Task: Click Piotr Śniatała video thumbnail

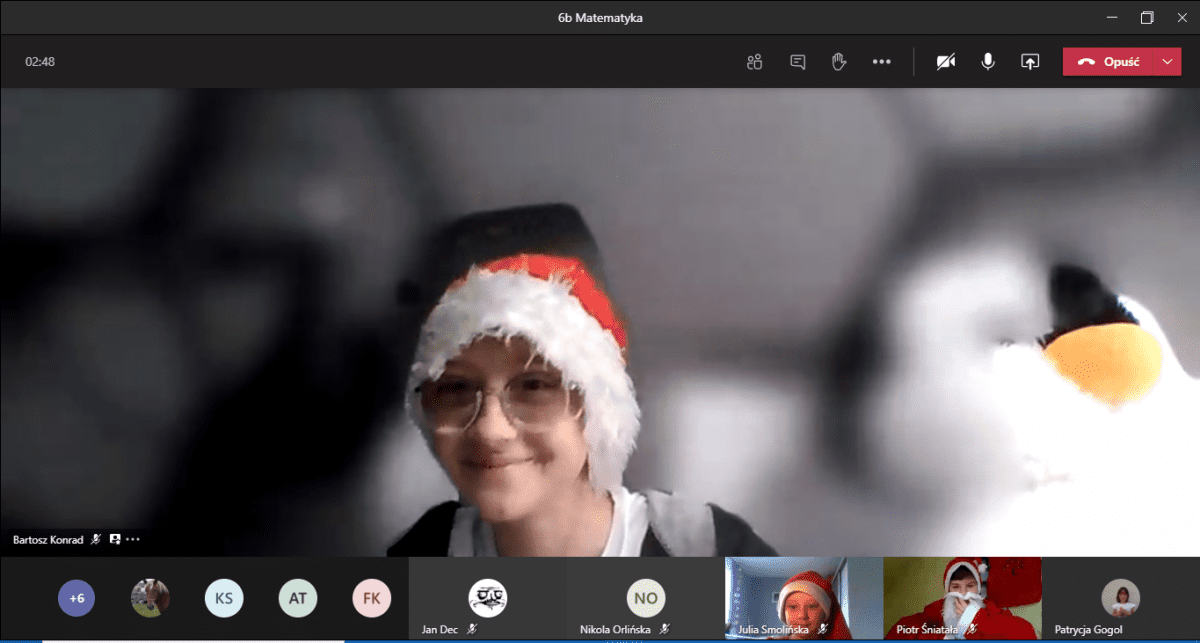Action: (x=962, y=598)
